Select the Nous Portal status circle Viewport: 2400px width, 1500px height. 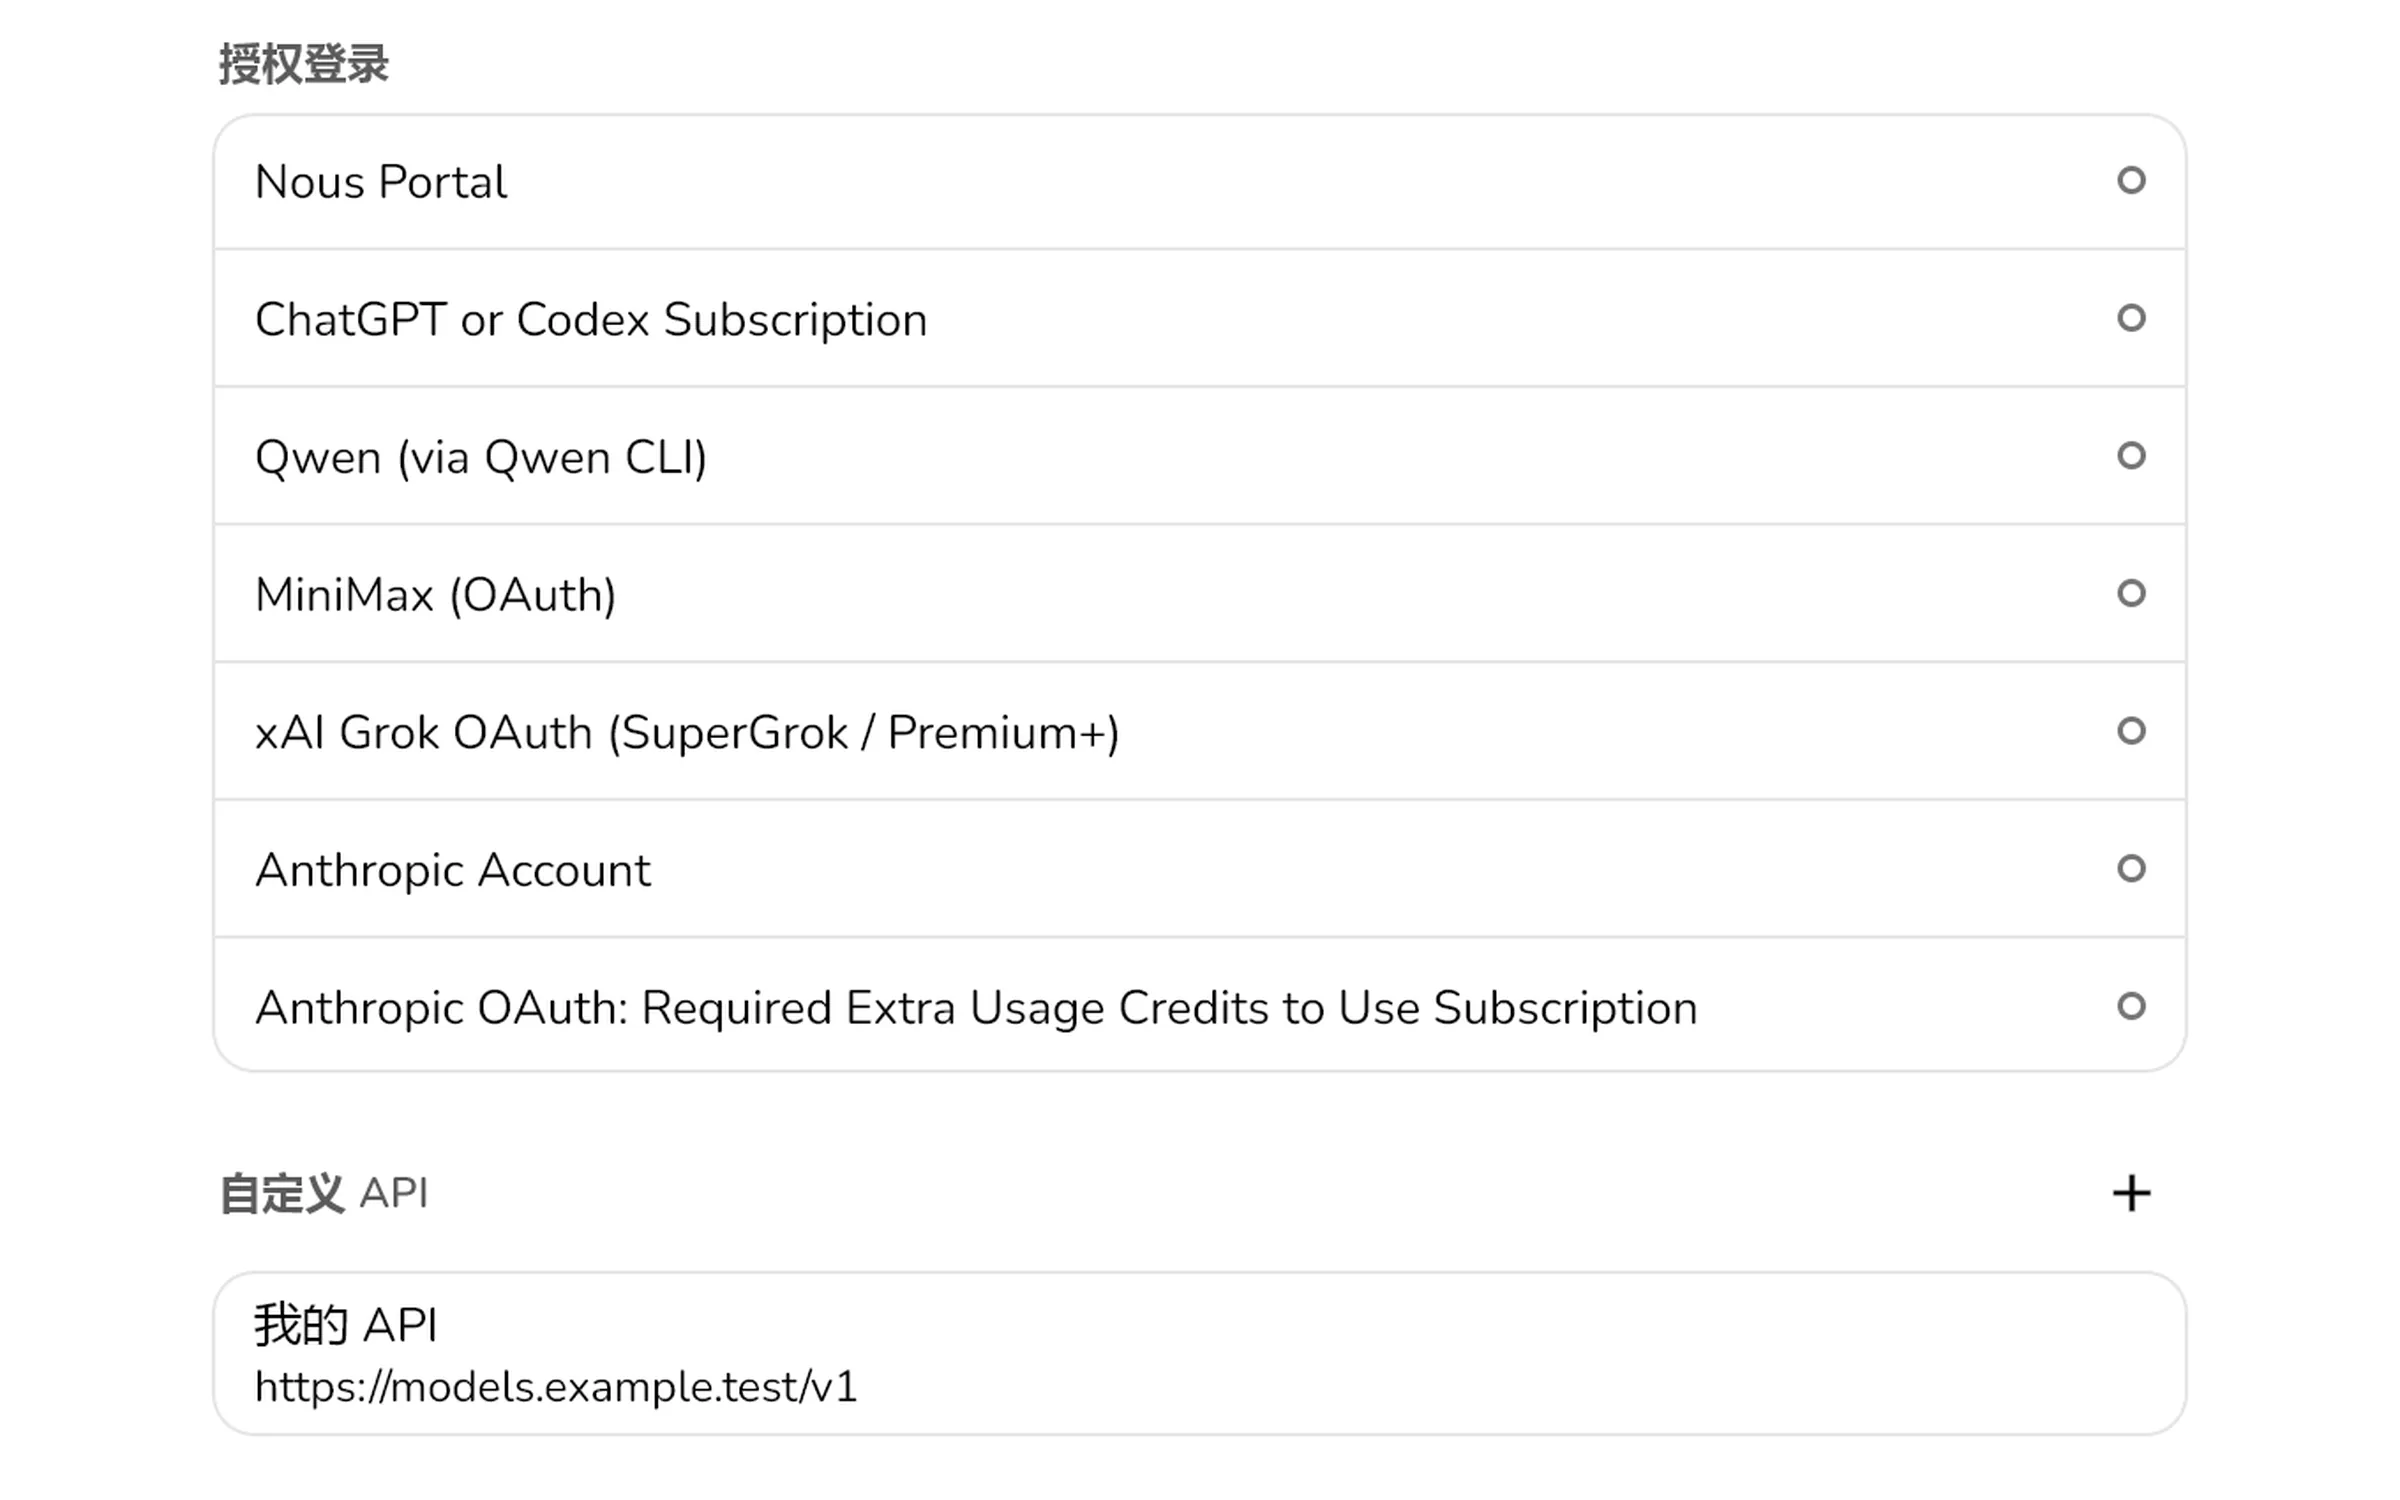click(2131, 180)
